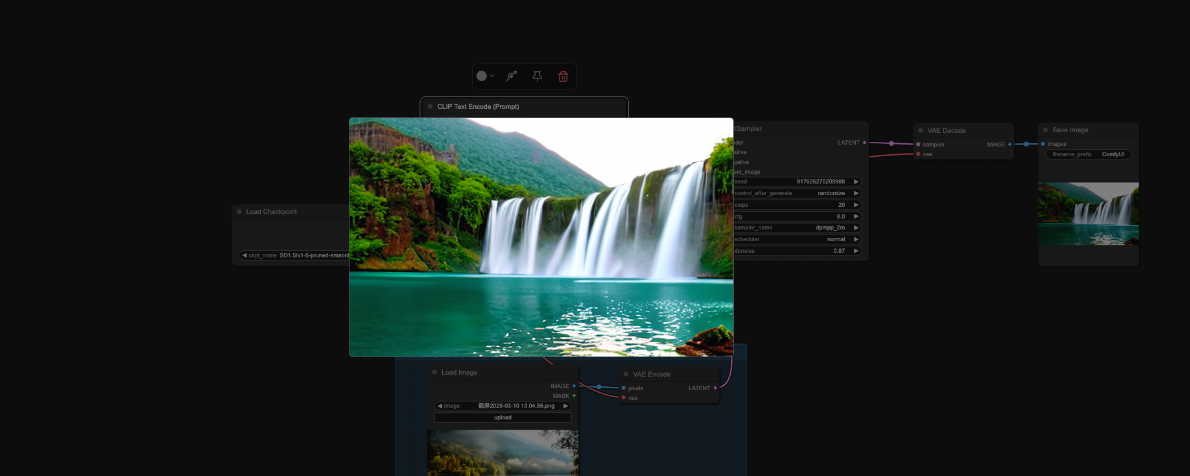Increment the seed value arrow

[856, 181]
